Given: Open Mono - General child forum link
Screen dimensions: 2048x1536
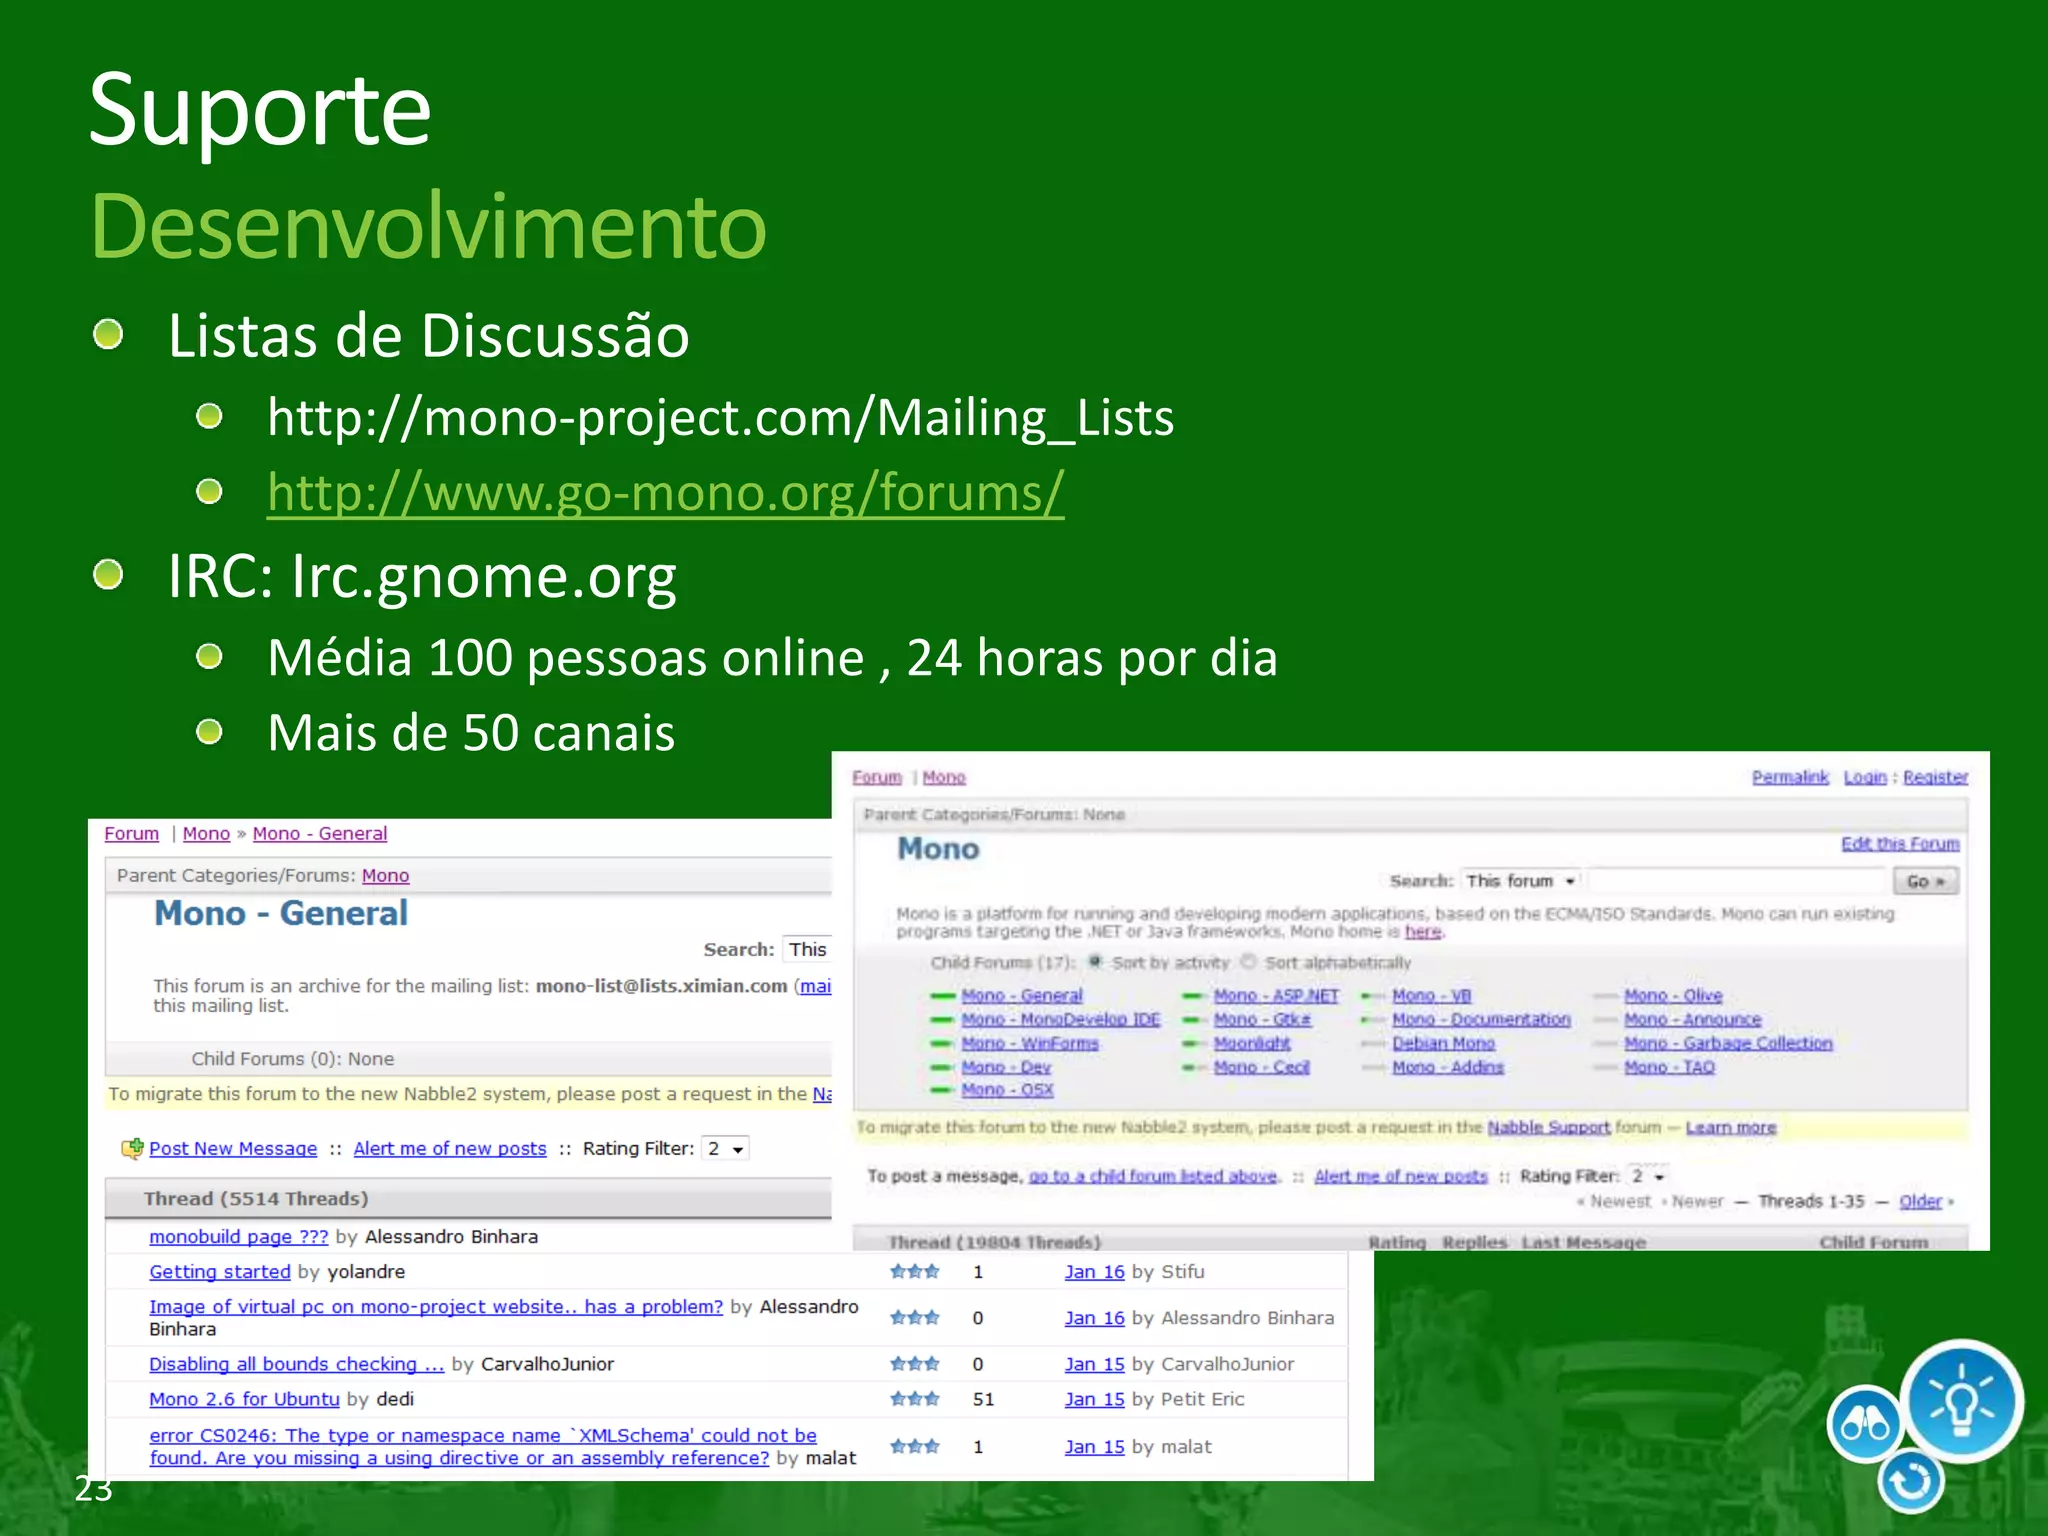Looking at the screenshot, I should point(1021,996).
